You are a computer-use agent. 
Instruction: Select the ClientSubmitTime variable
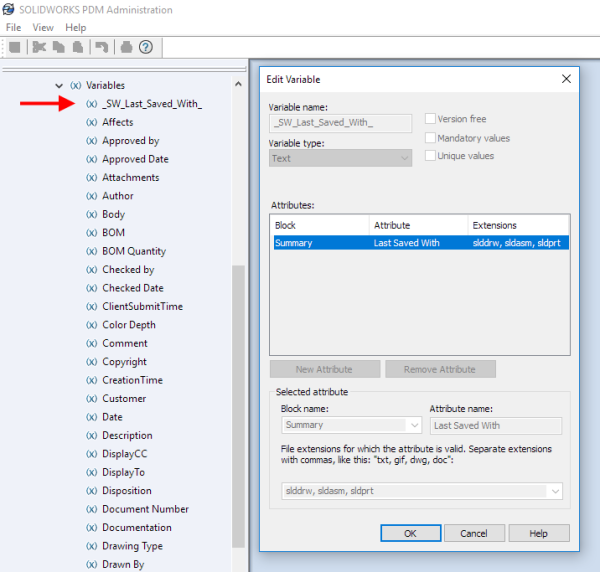click(142, 306)
